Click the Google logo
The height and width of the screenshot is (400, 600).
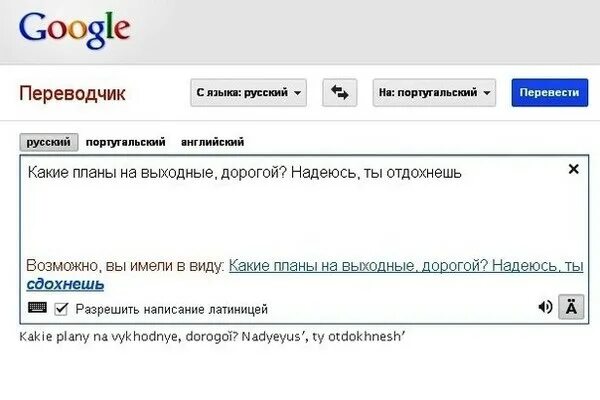(75, 29)
